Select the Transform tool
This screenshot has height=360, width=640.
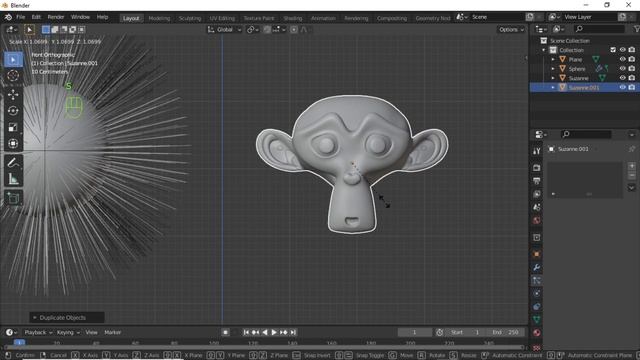click(13, 143)
